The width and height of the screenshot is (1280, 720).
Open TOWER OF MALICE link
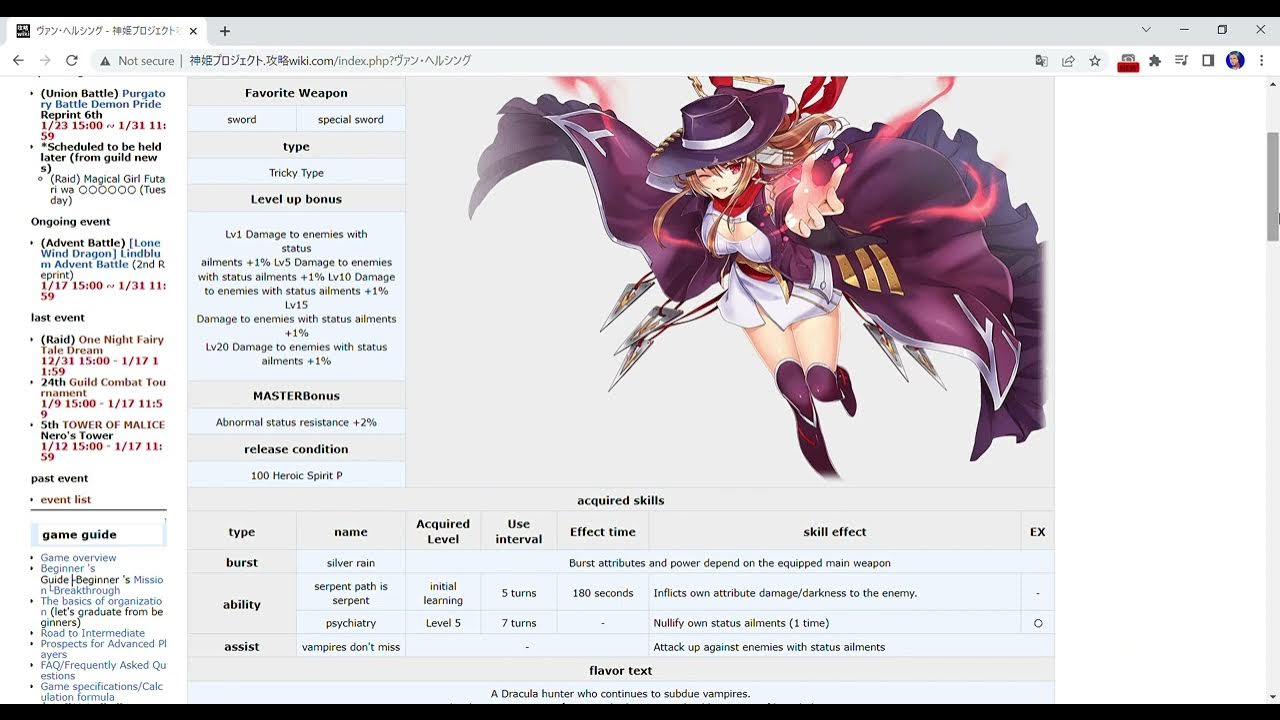coord(114,425)
